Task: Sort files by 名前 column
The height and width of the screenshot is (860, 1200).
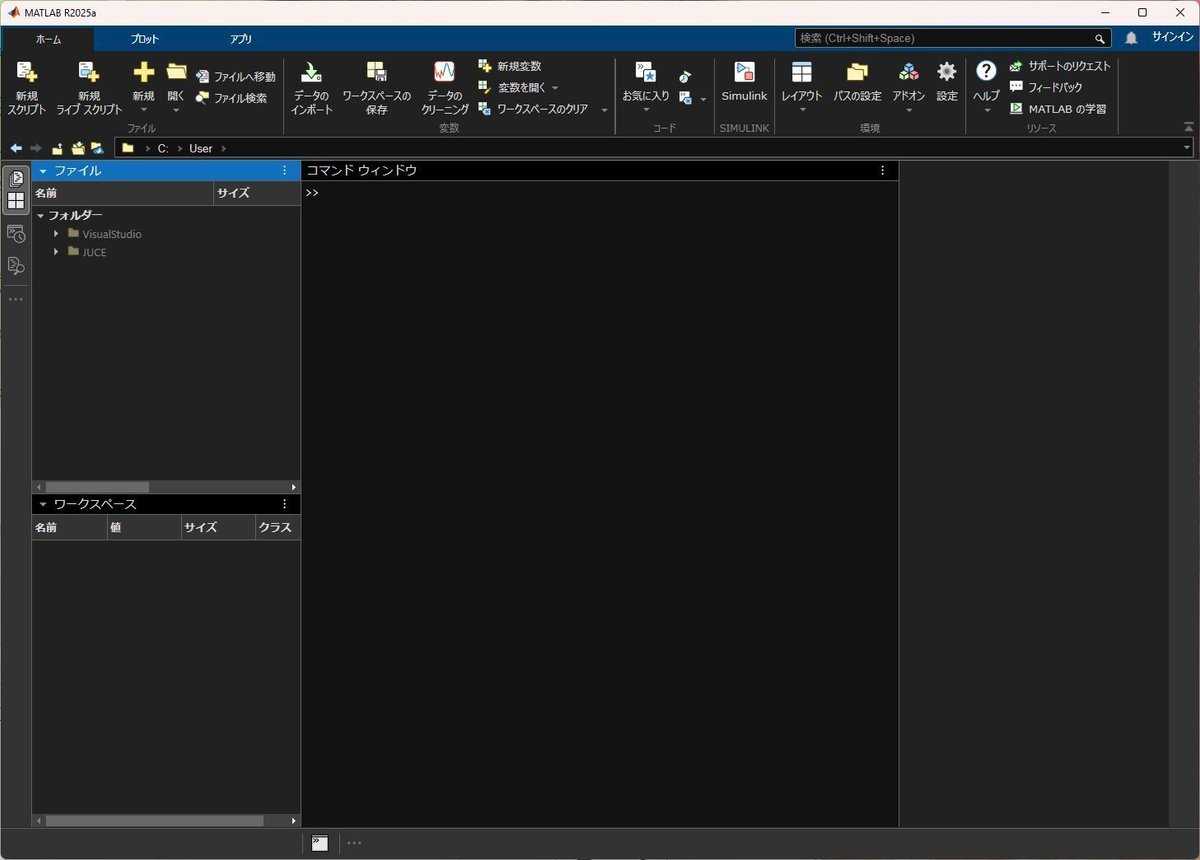Action: click(x=123, y=193)
